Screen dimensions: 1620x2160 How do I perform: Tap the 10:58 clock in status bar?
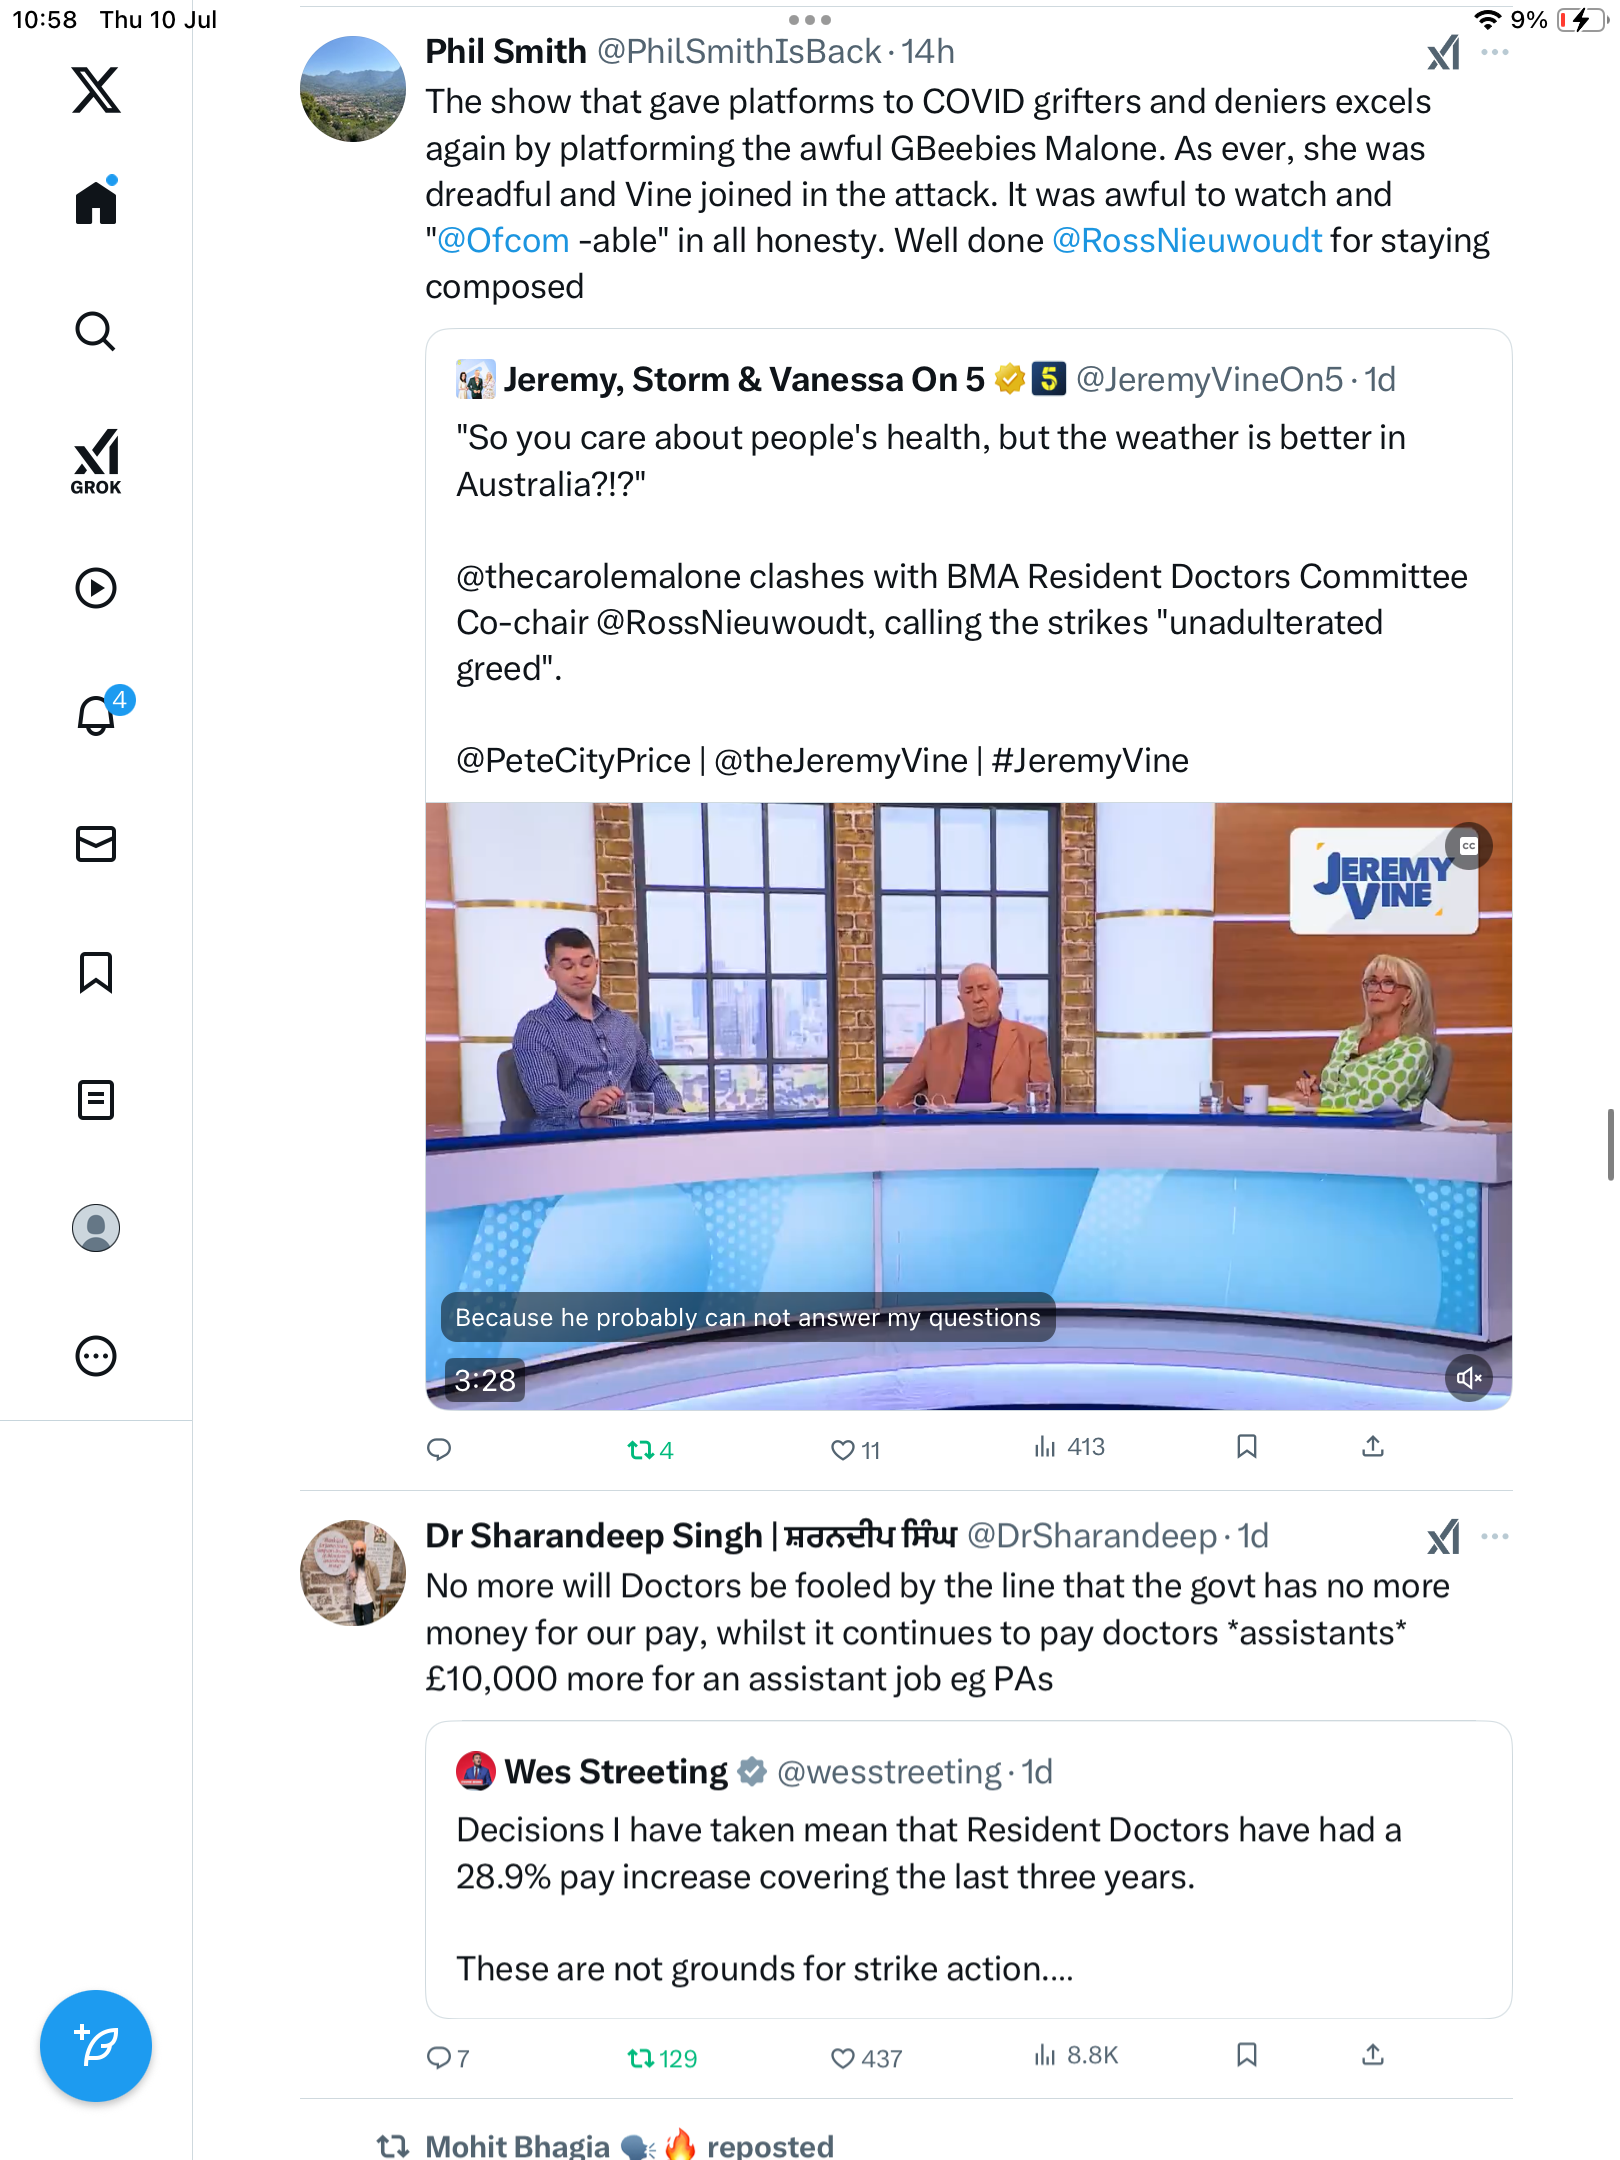point(44,20)
